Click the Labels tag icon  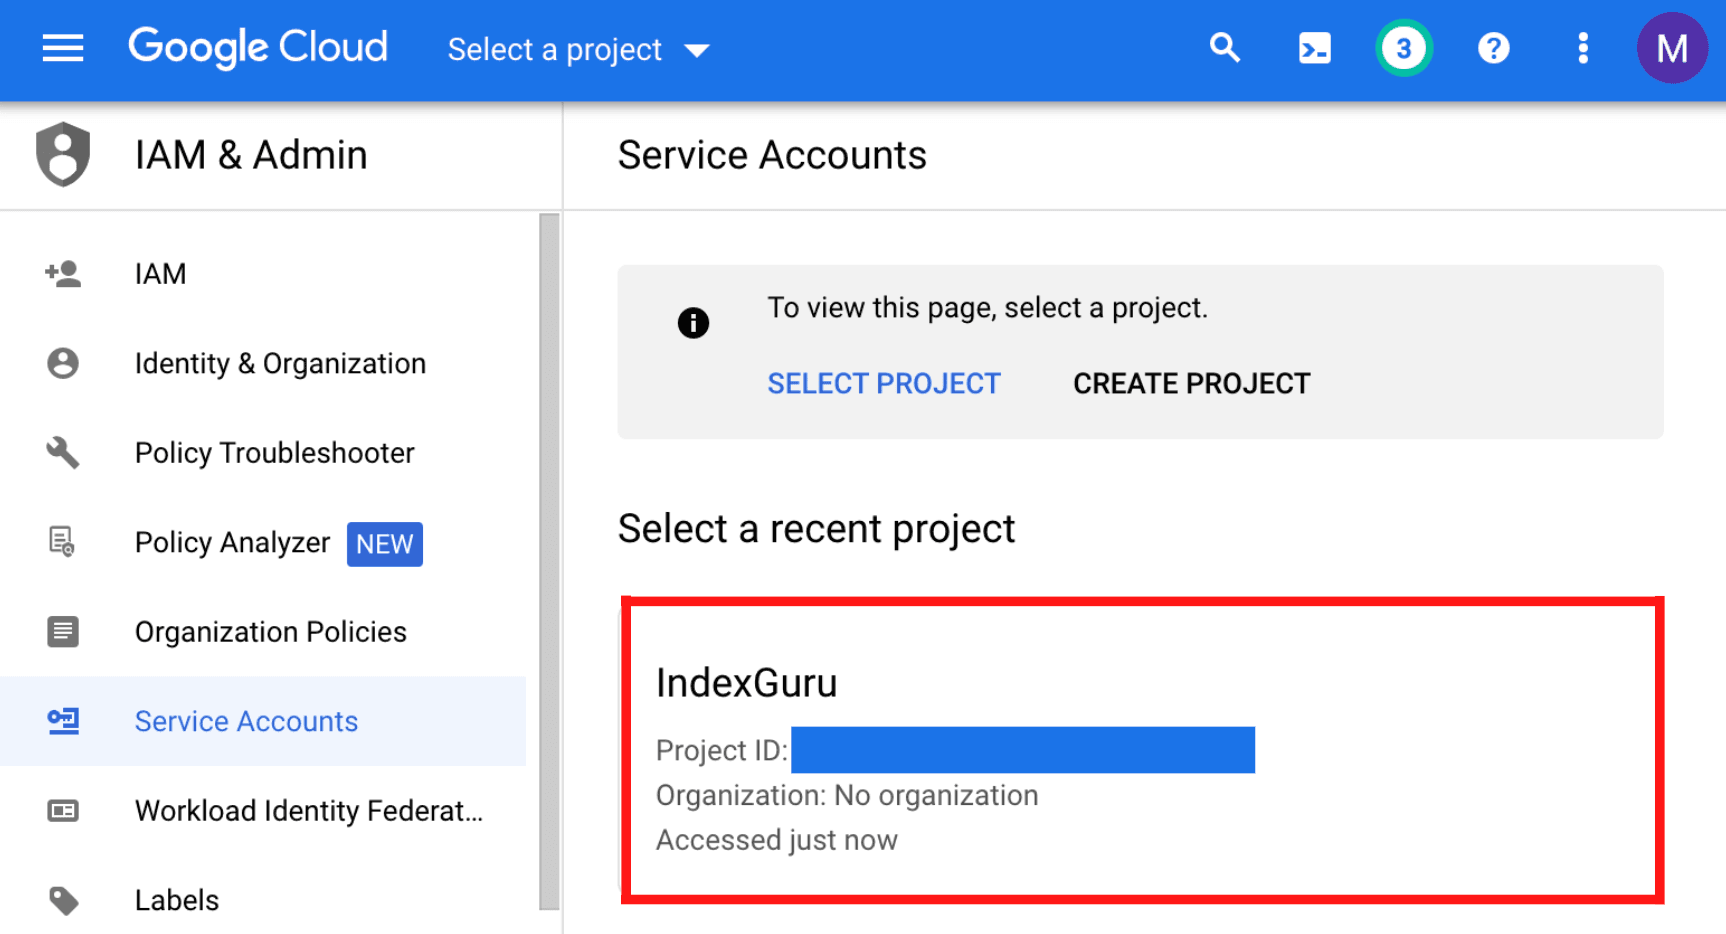63,900
